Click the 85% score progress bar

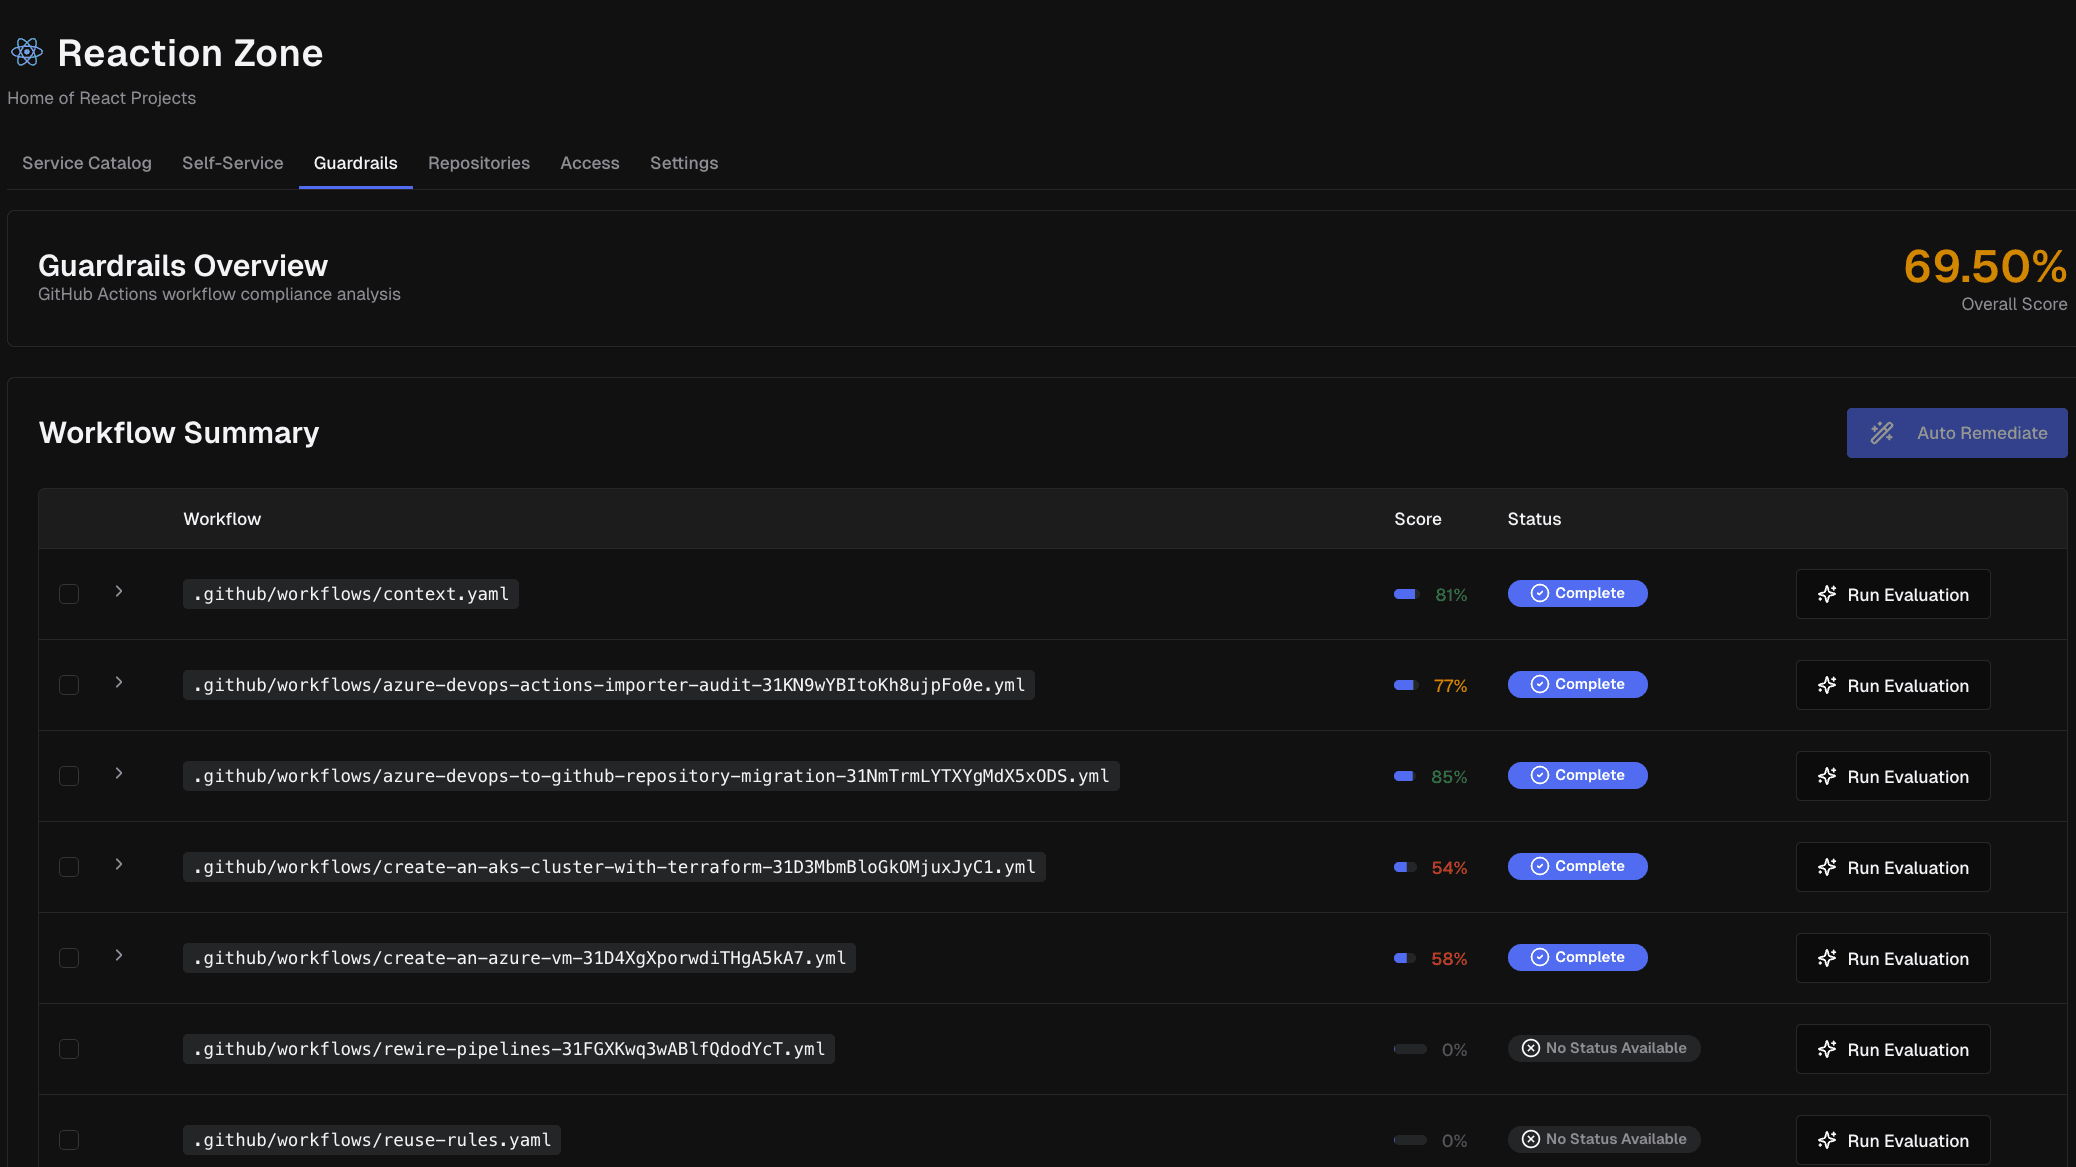[1405, 775]
